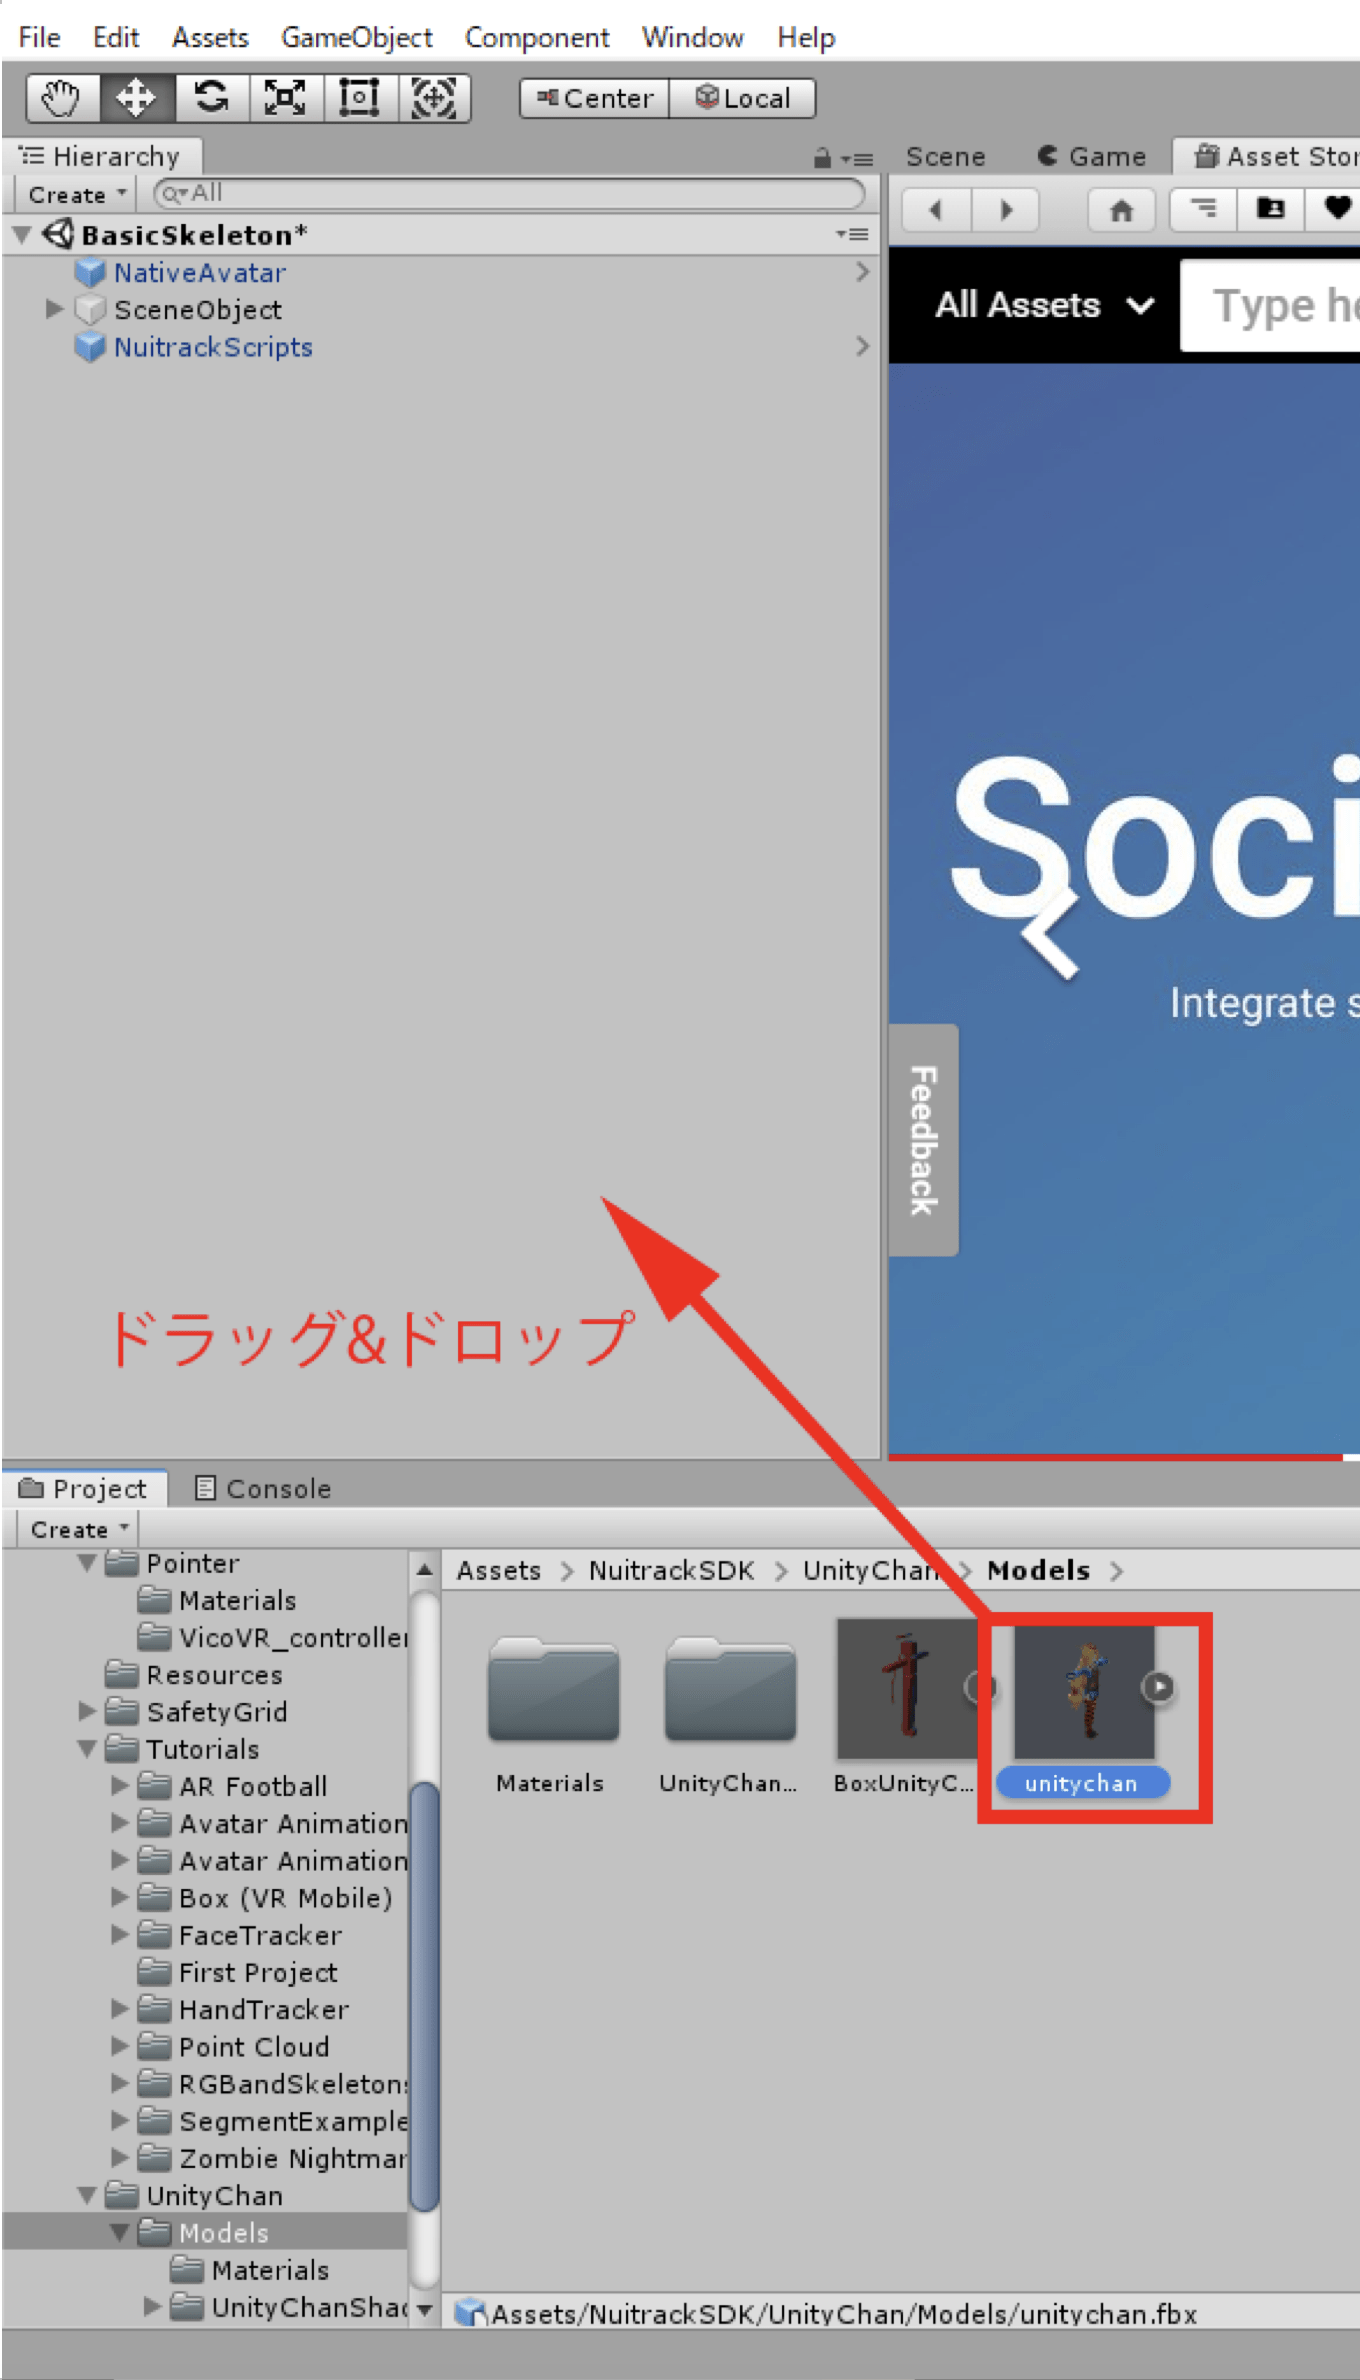
Task: Select the First Project folder
Action: click(258, 1972)
